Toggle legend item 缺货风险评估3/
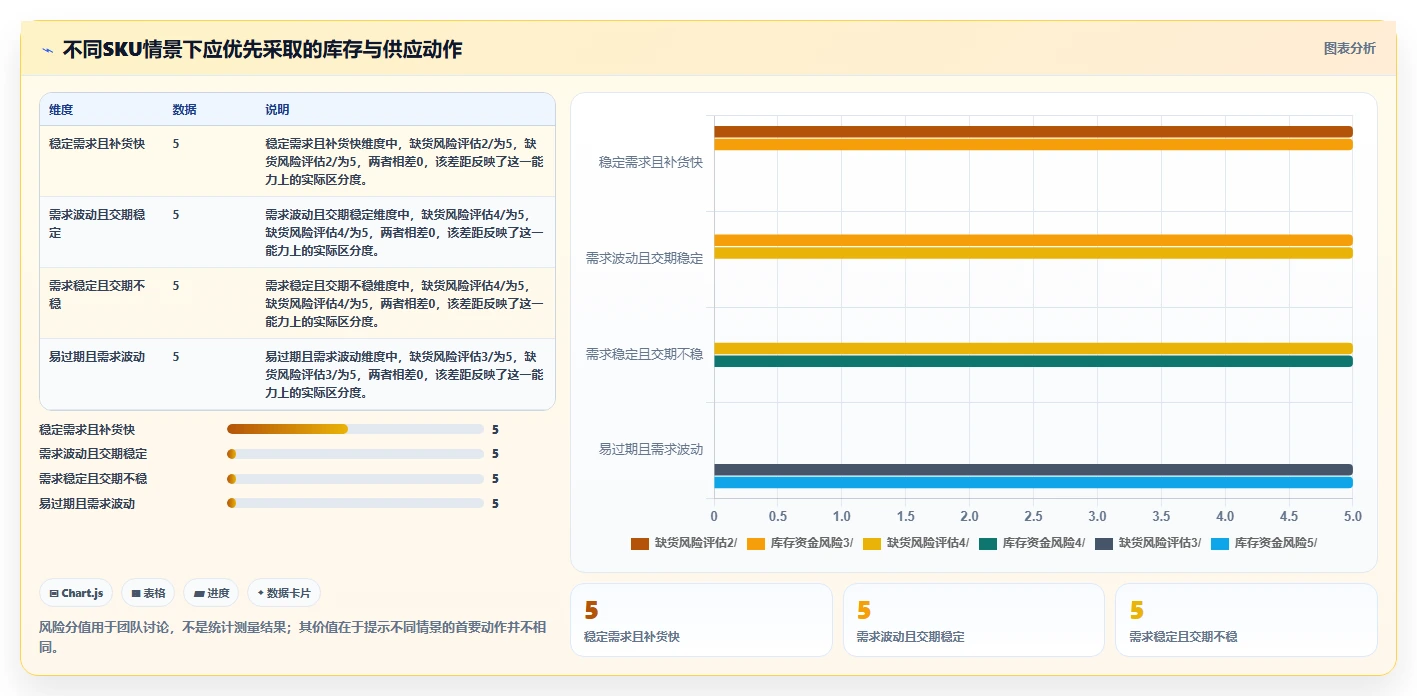 tap(1148, 543)
